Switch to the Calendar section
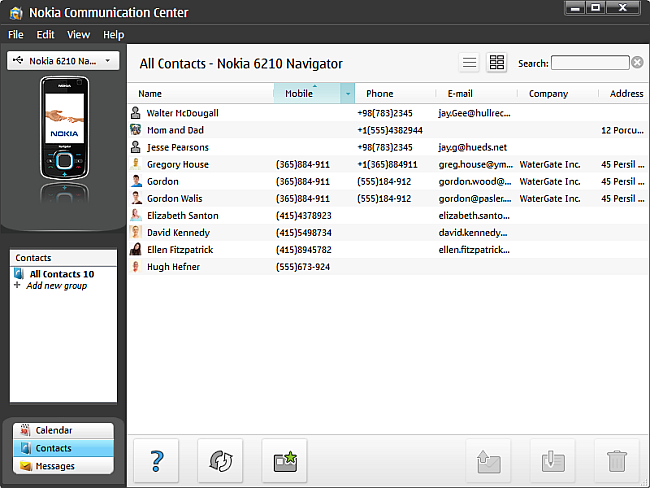 pos(63,430)
